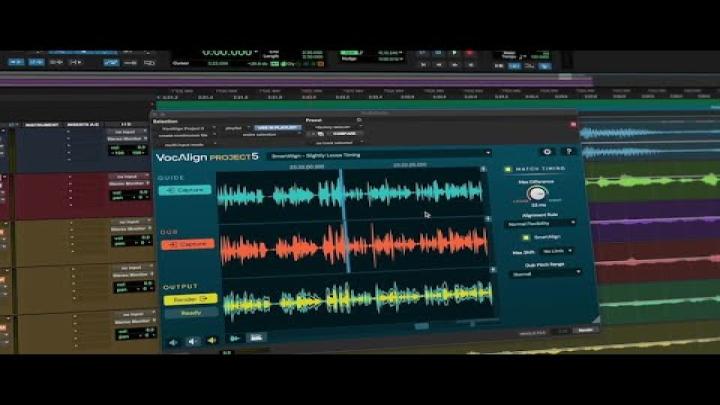Open the Max Shift dropdown

556,251
